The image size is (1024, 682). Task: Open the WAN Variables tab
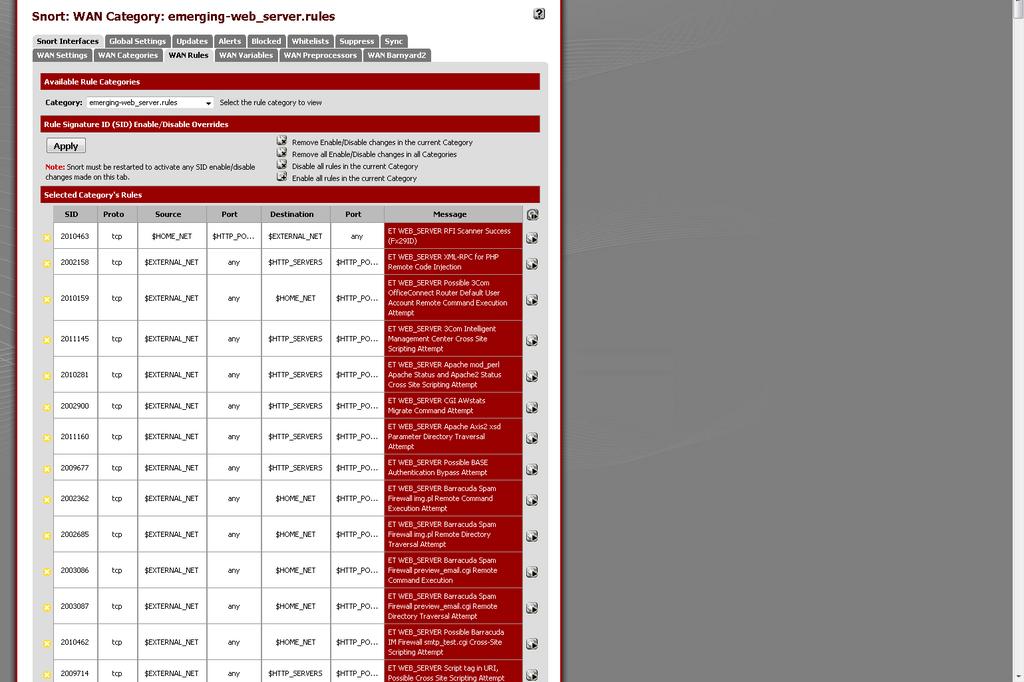(246, 56)
